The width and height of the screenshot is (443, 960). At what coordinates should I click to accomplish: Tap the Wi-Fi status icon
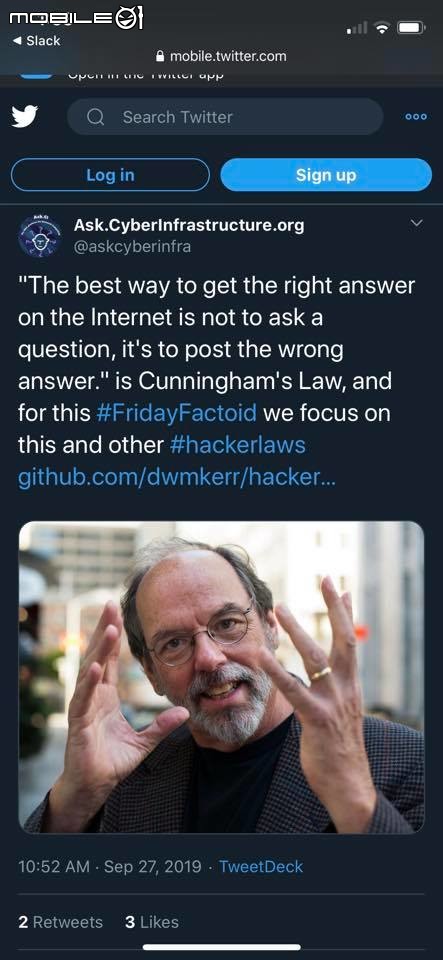coord(382,28)
